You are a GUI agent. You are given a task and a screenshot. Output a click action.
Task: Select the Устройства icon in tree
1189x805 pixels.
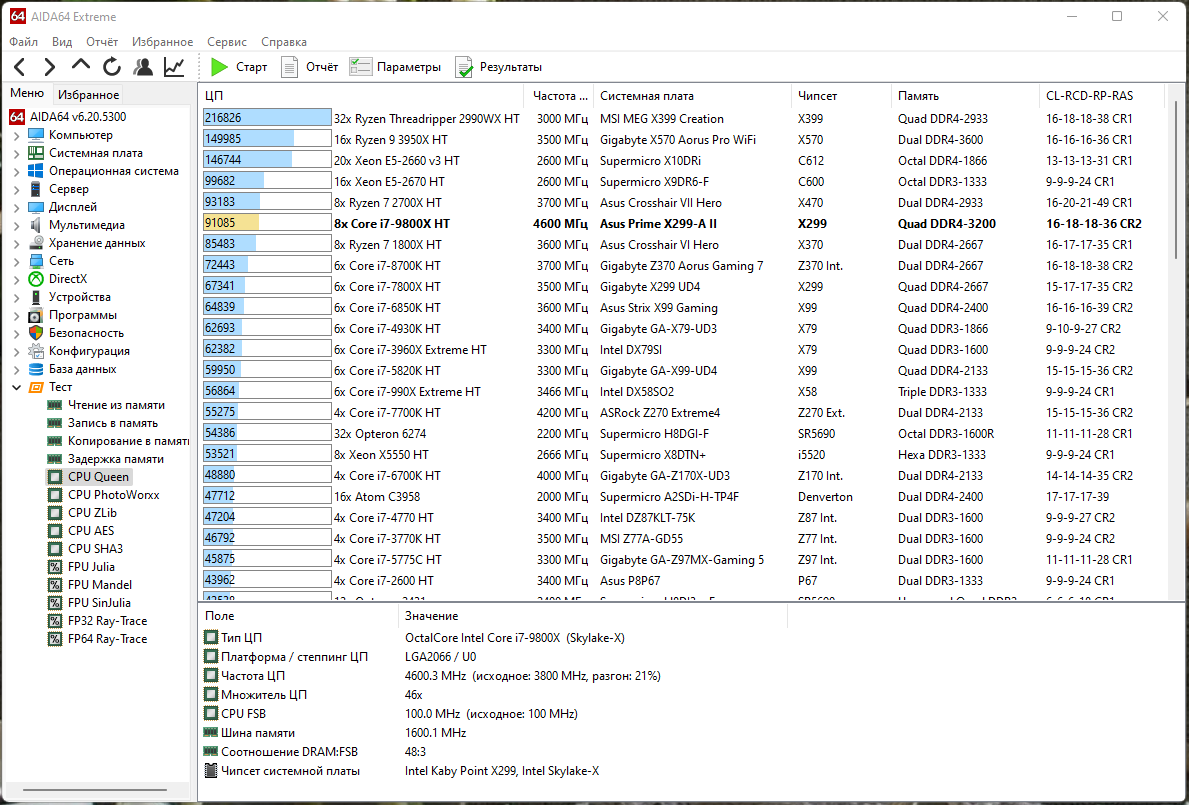pos(36,297)
